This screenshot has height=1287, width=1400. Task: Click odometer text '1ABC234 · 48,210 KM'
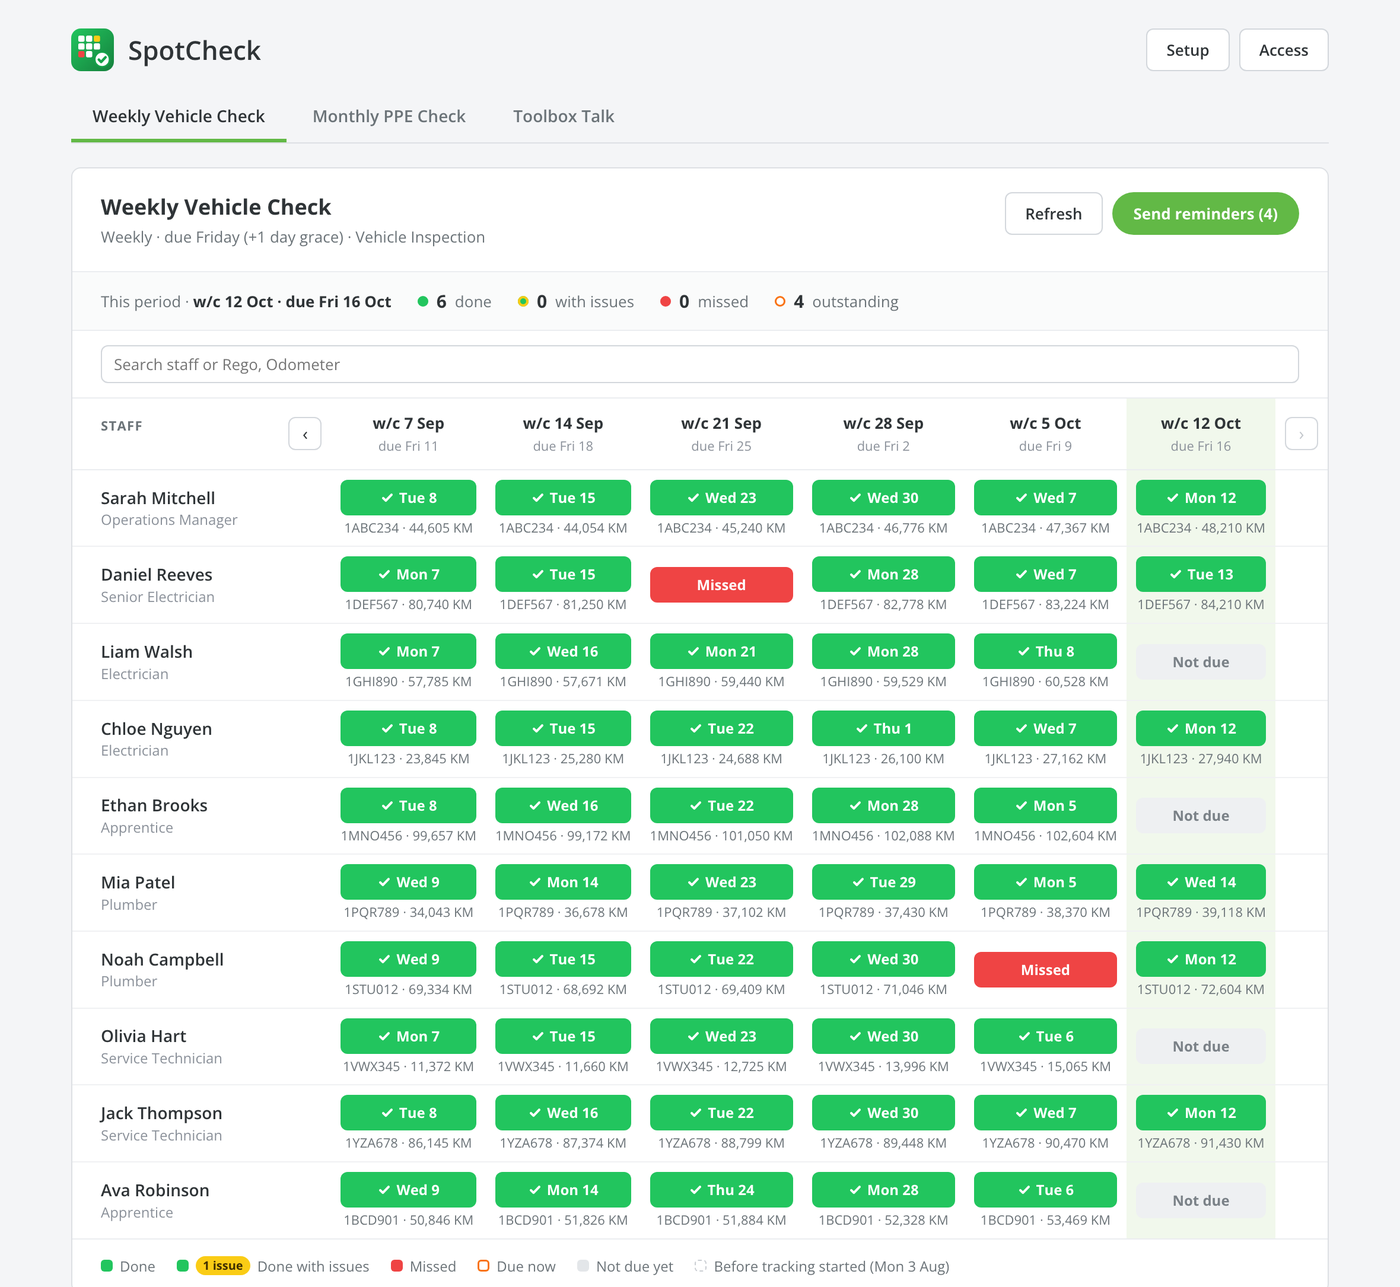pos(1200,528)
